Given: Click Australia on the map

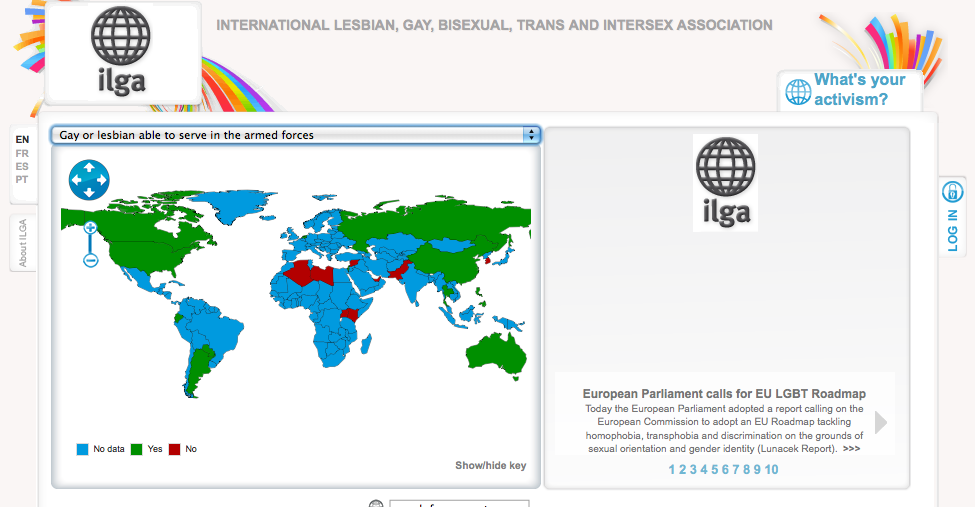Looking at the screenshot, I should point(497,356).
